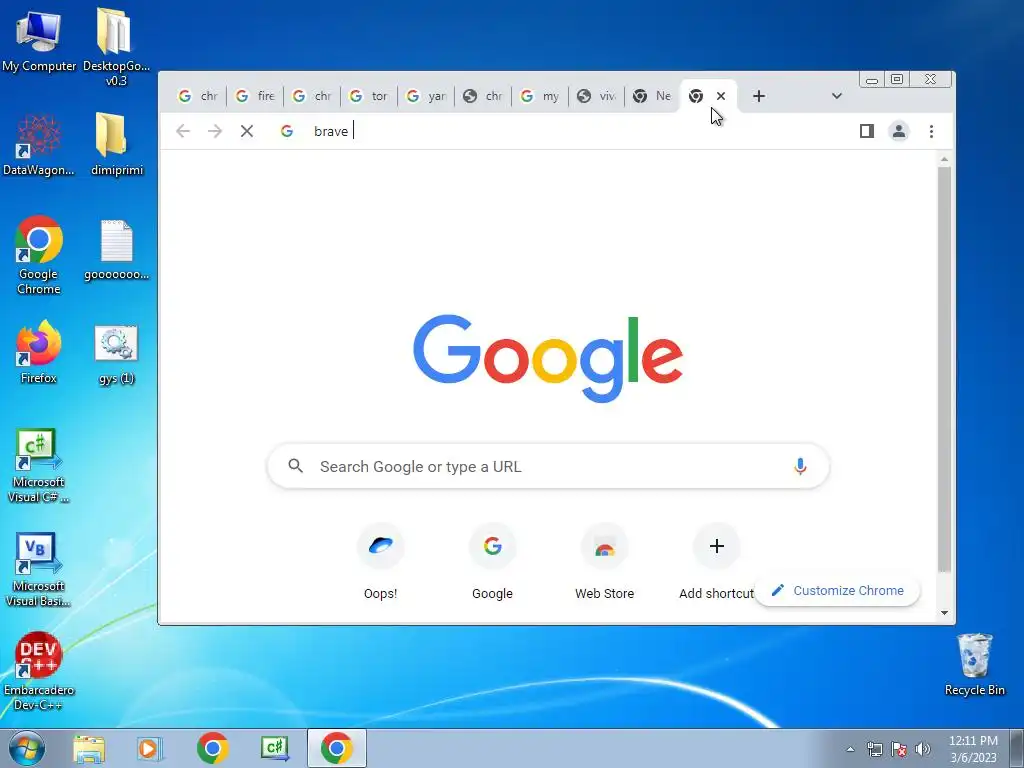Viewport: 1024px width, 768px height.
Task: Click the network tray icon
Action: [874, 749]
